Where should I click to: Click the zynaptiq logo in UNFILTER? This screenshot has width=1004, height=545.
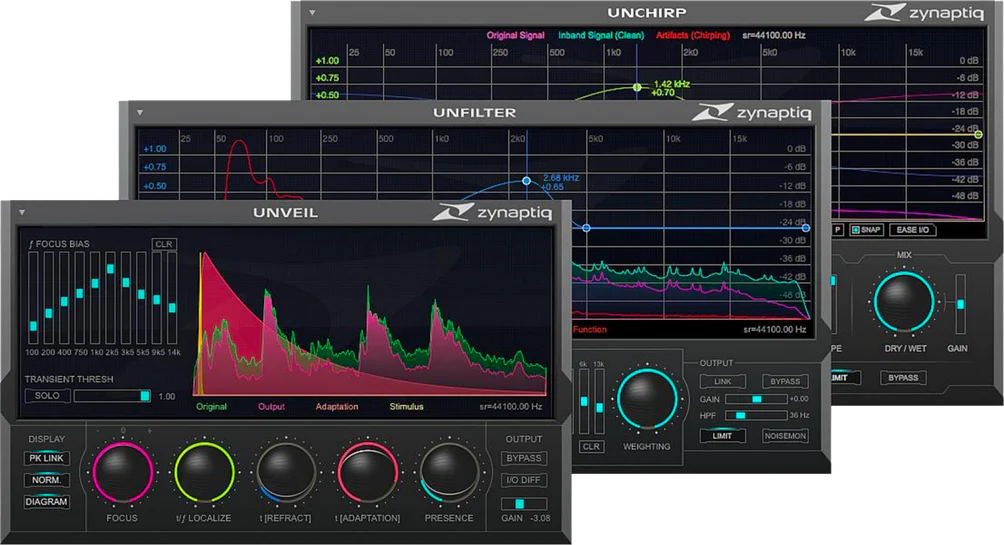click(x=752, y=113)
